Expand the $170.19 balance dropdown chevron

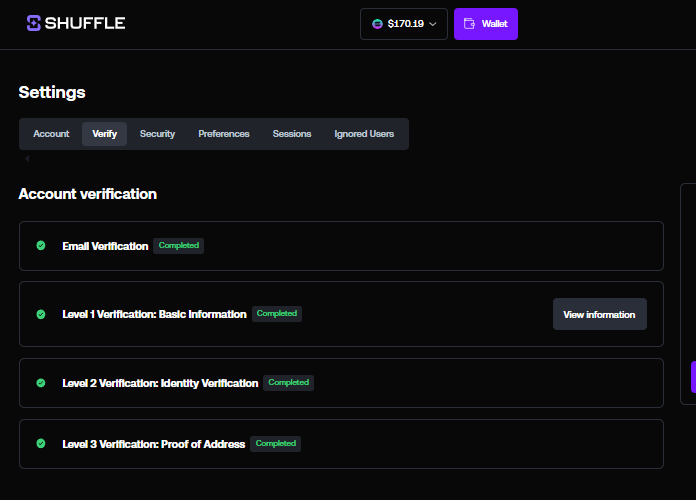(433, 24)
